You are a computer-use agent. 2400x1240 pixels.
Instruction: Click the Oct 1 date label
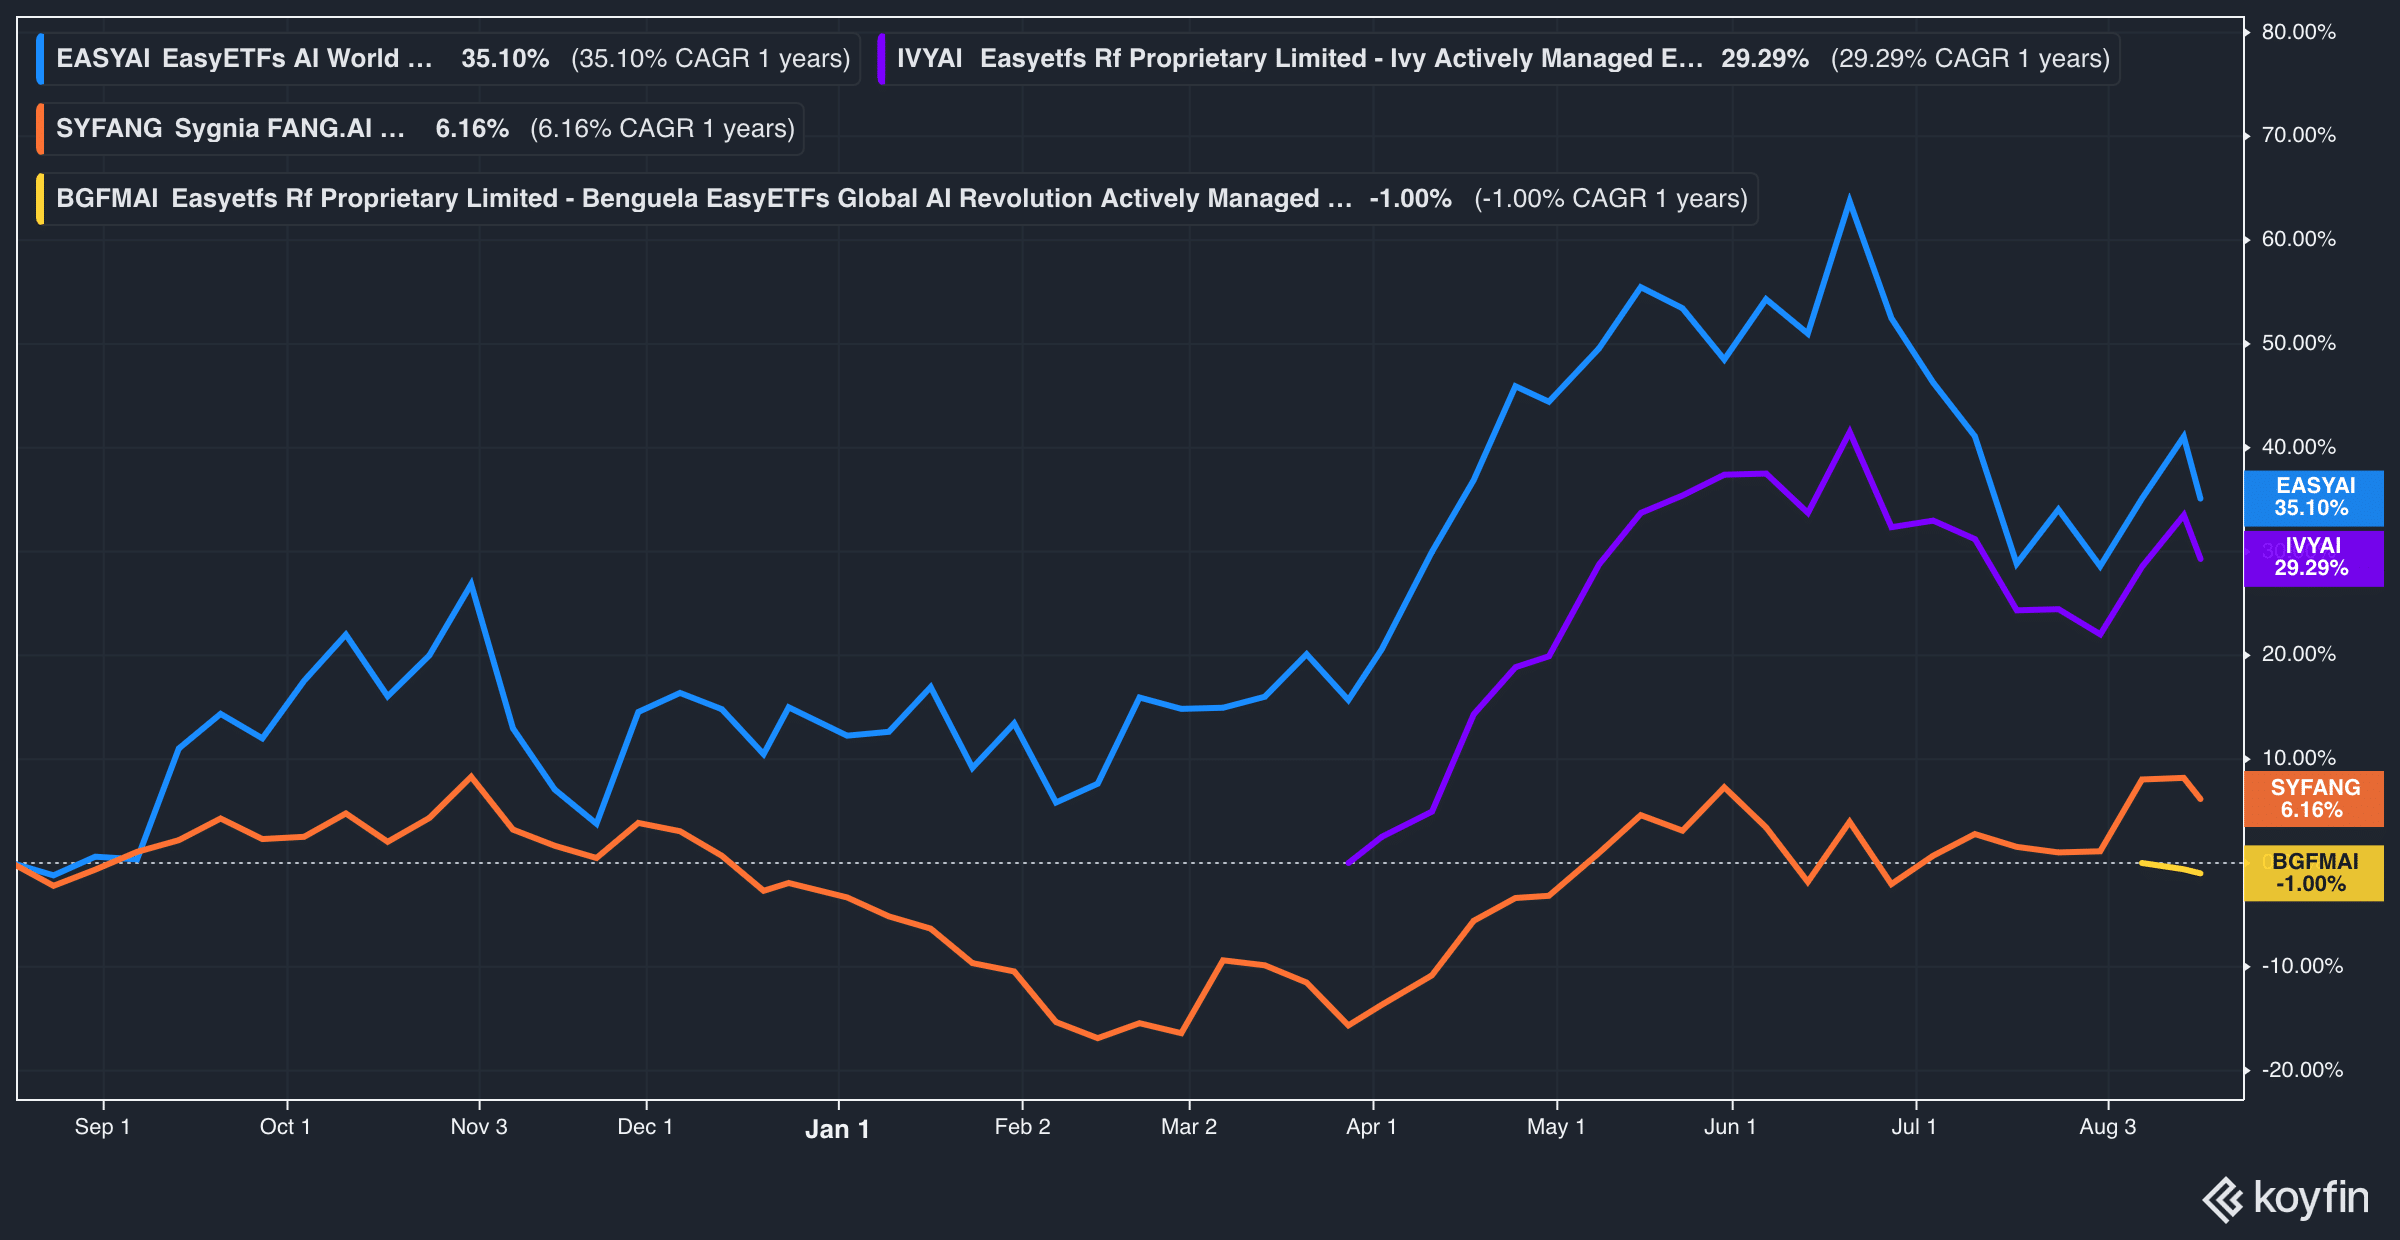[x=285, y=1127]
